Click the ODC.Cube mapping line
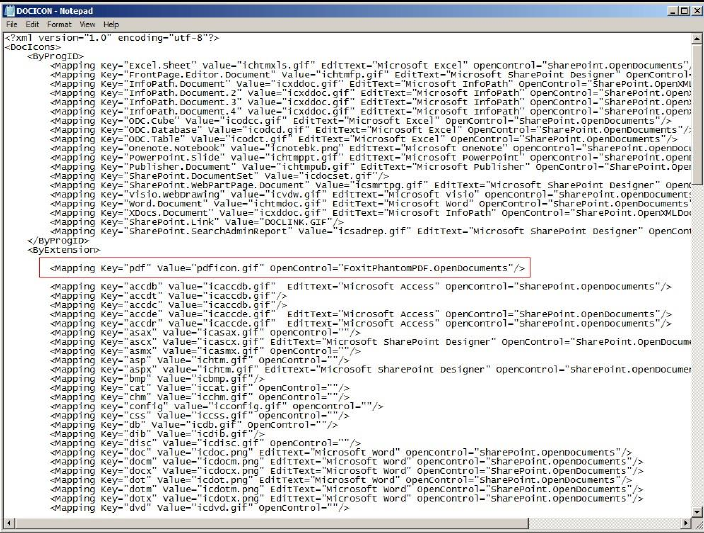The image size is (704, 533). click(x=361, y=121)
